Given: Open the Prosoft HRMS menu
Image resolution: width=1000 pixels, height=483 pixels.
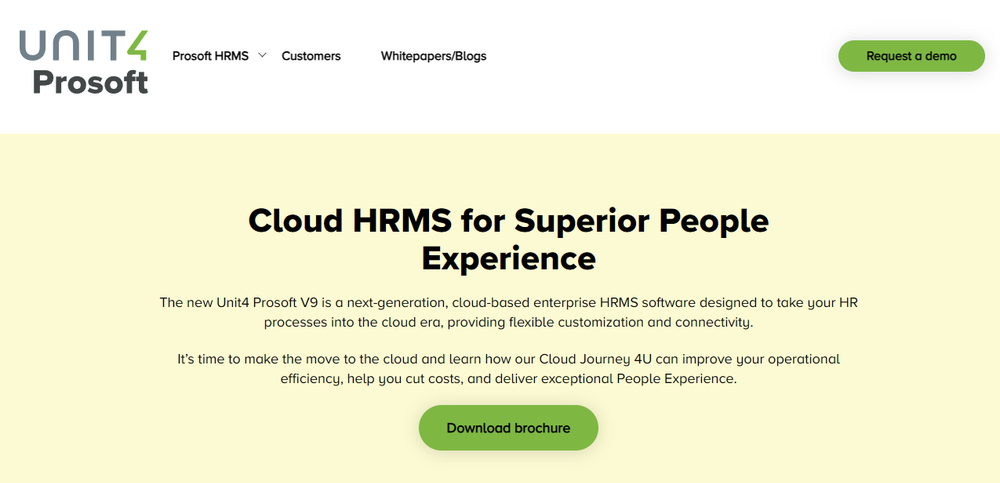Looking at the screenshot, I should [x=210, y=56].
